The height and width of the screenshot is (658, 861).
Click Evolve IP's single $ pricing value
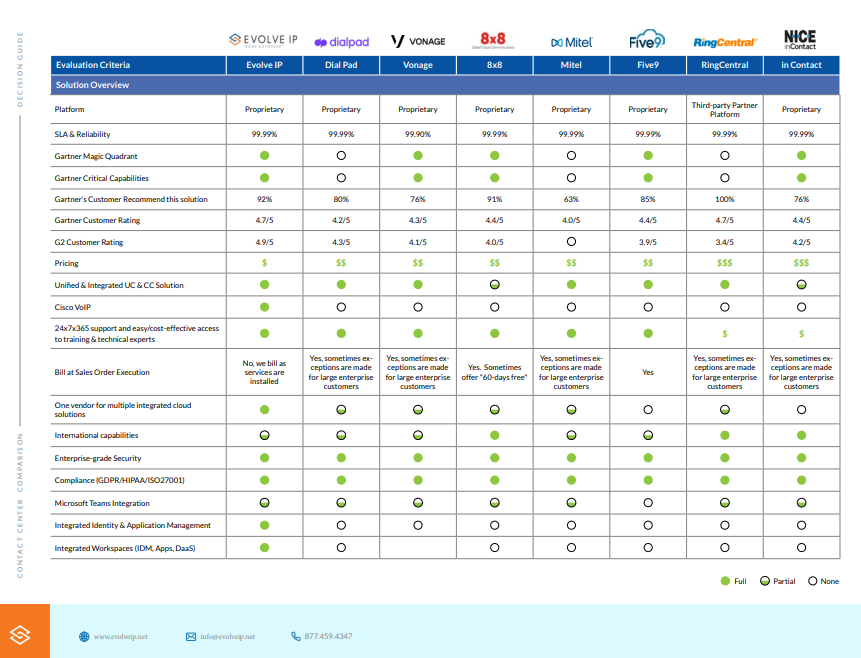(265, 263)
